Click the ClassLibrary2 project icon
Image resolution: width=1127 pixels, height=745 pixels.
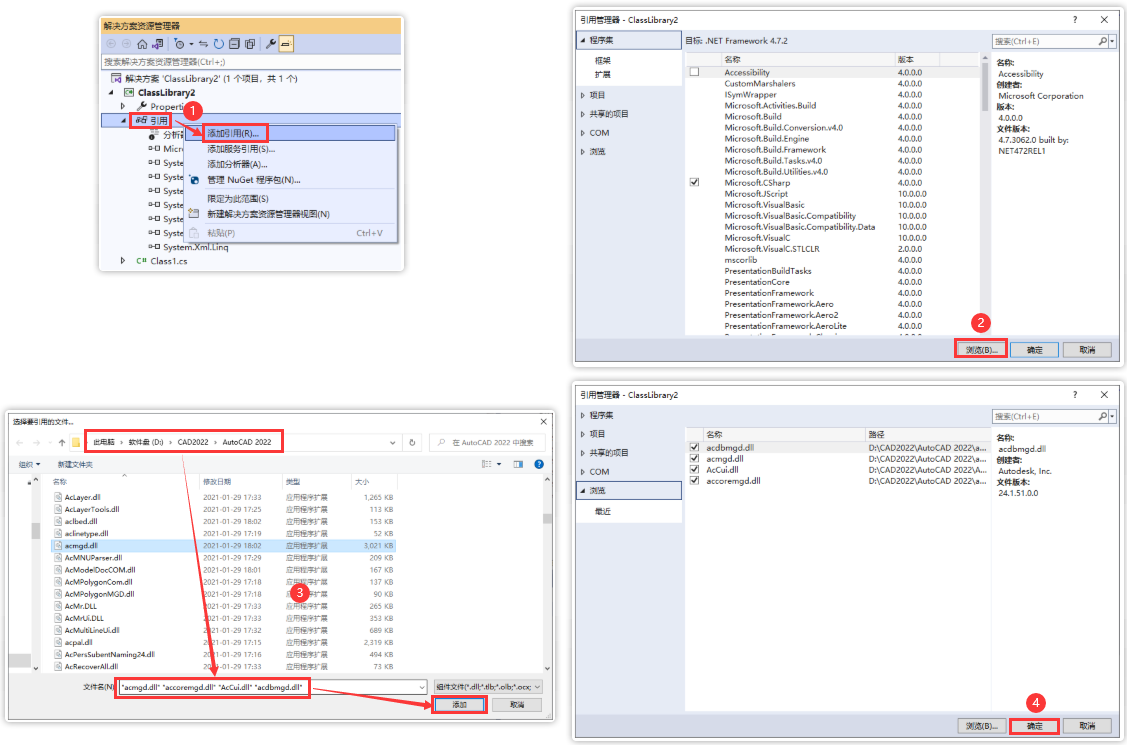pyautogui.click(x=129, y=93)
